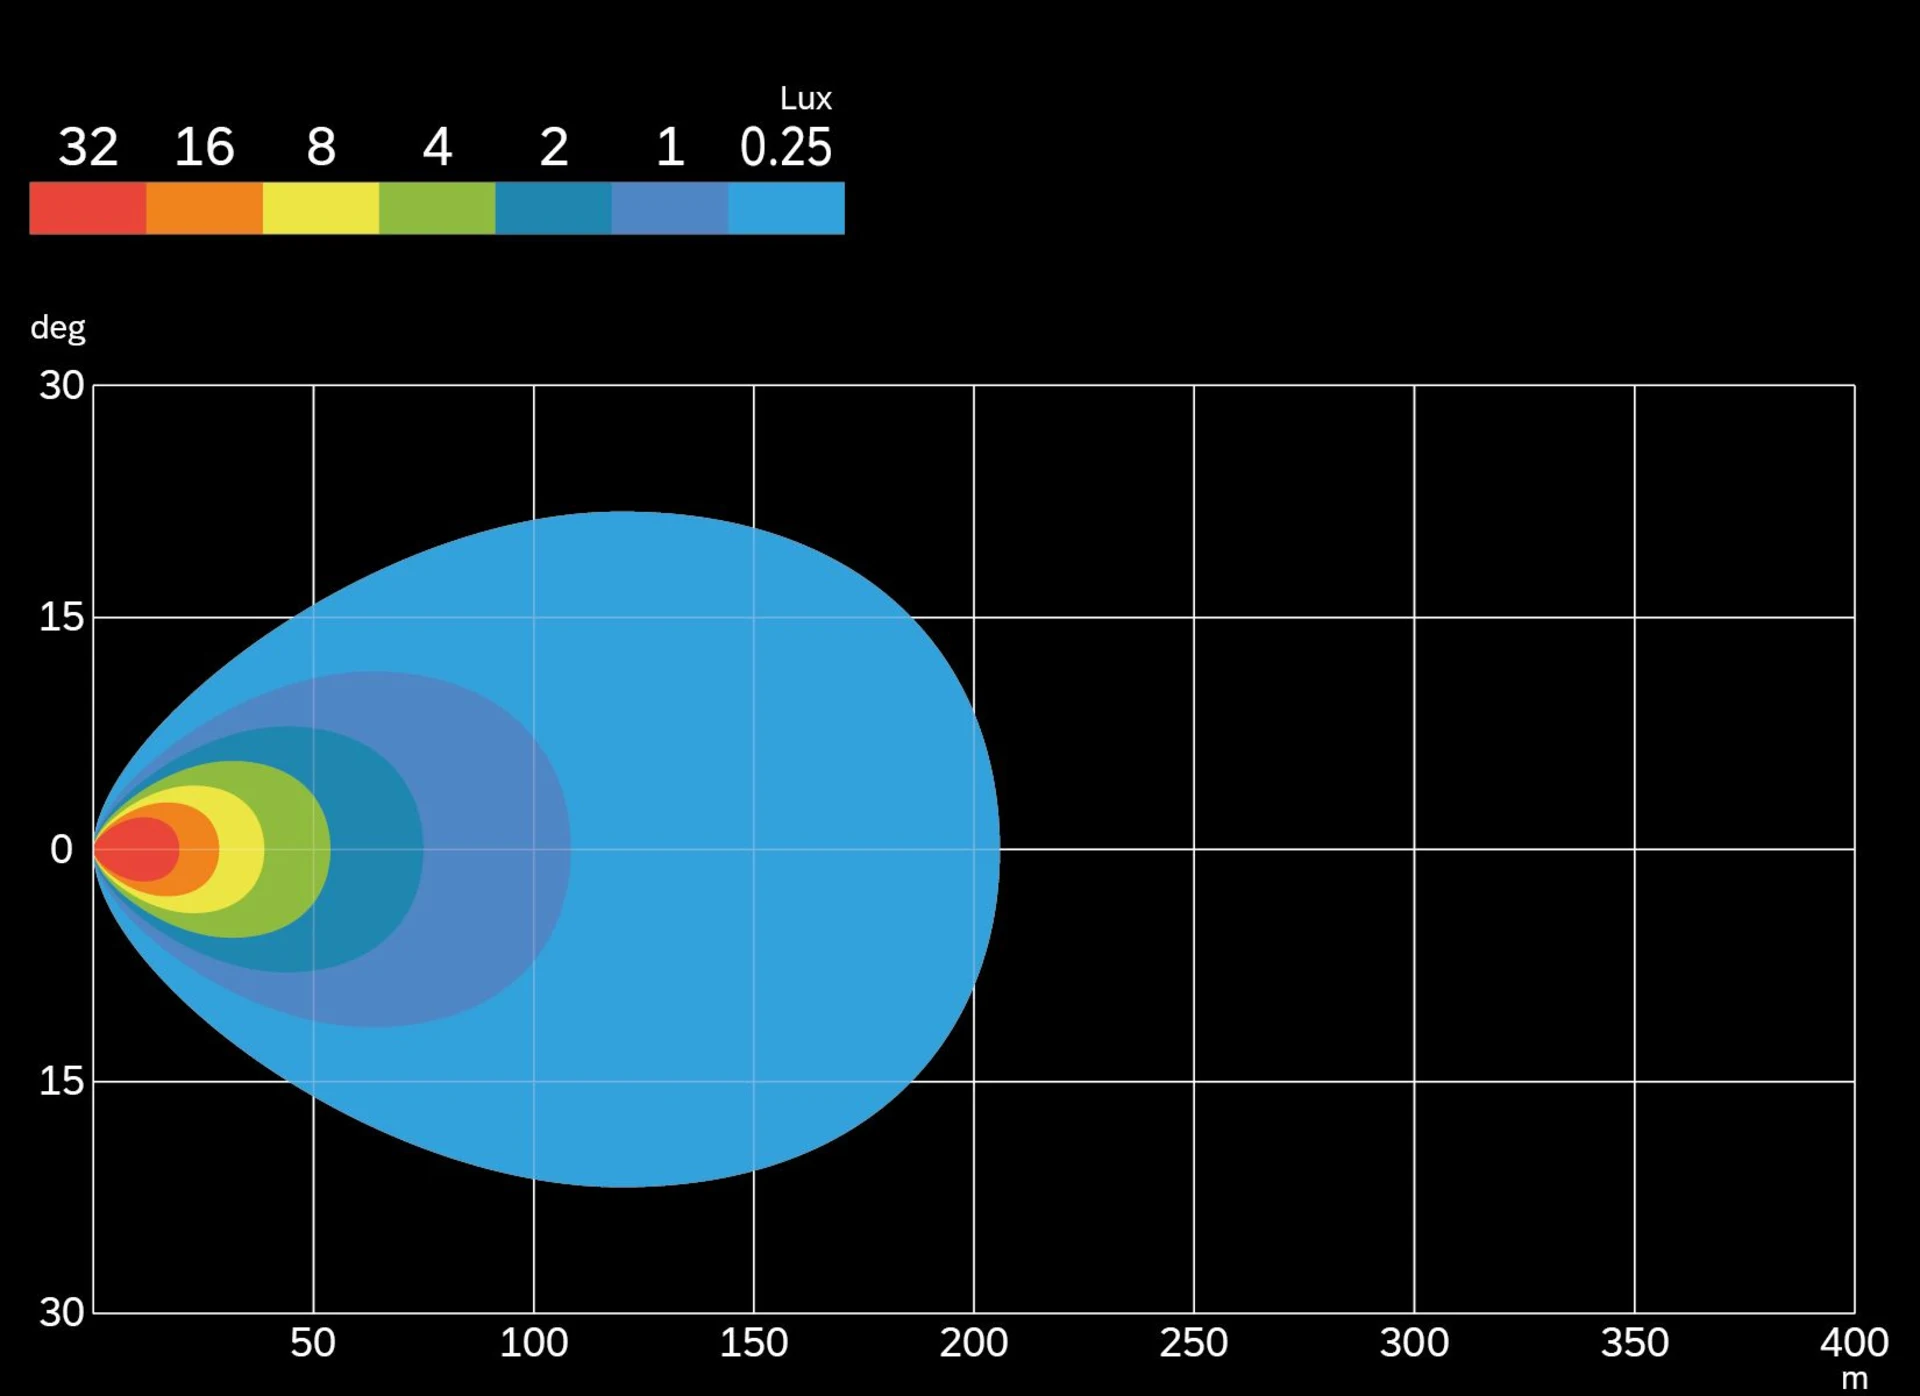This screenshot has width=1920, height=1396.
Task: Click the yellow 8 lux beam zone
Action: [242, 849]
